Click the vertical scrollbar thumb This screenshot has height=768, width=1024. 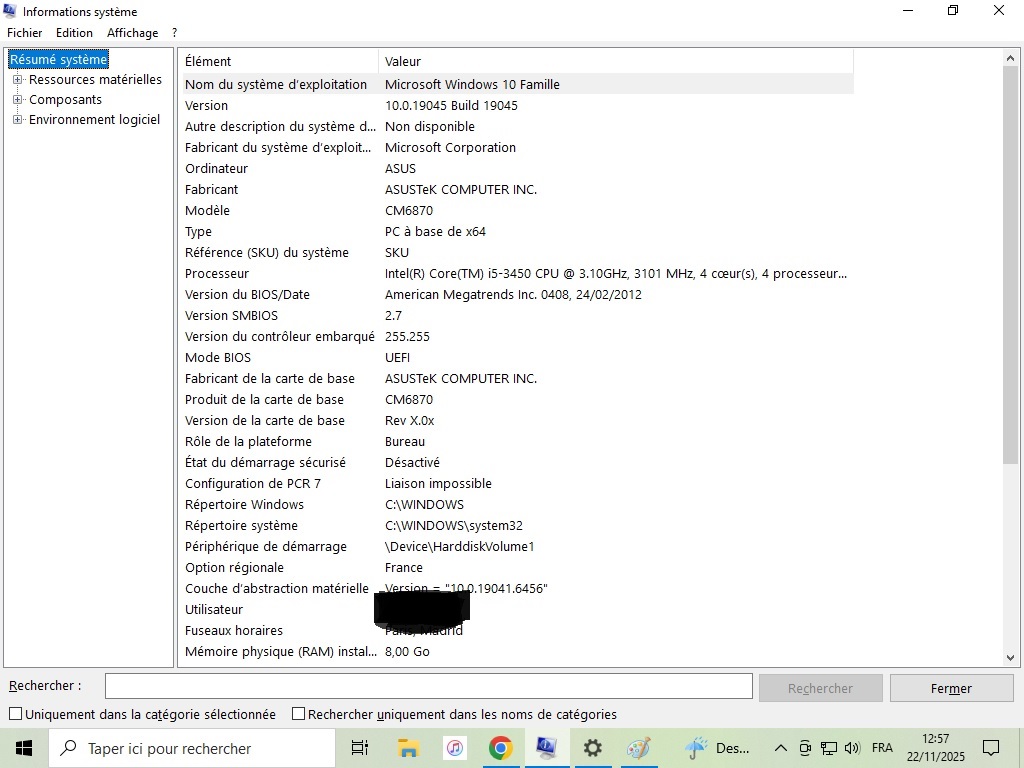pos(1010,265)
